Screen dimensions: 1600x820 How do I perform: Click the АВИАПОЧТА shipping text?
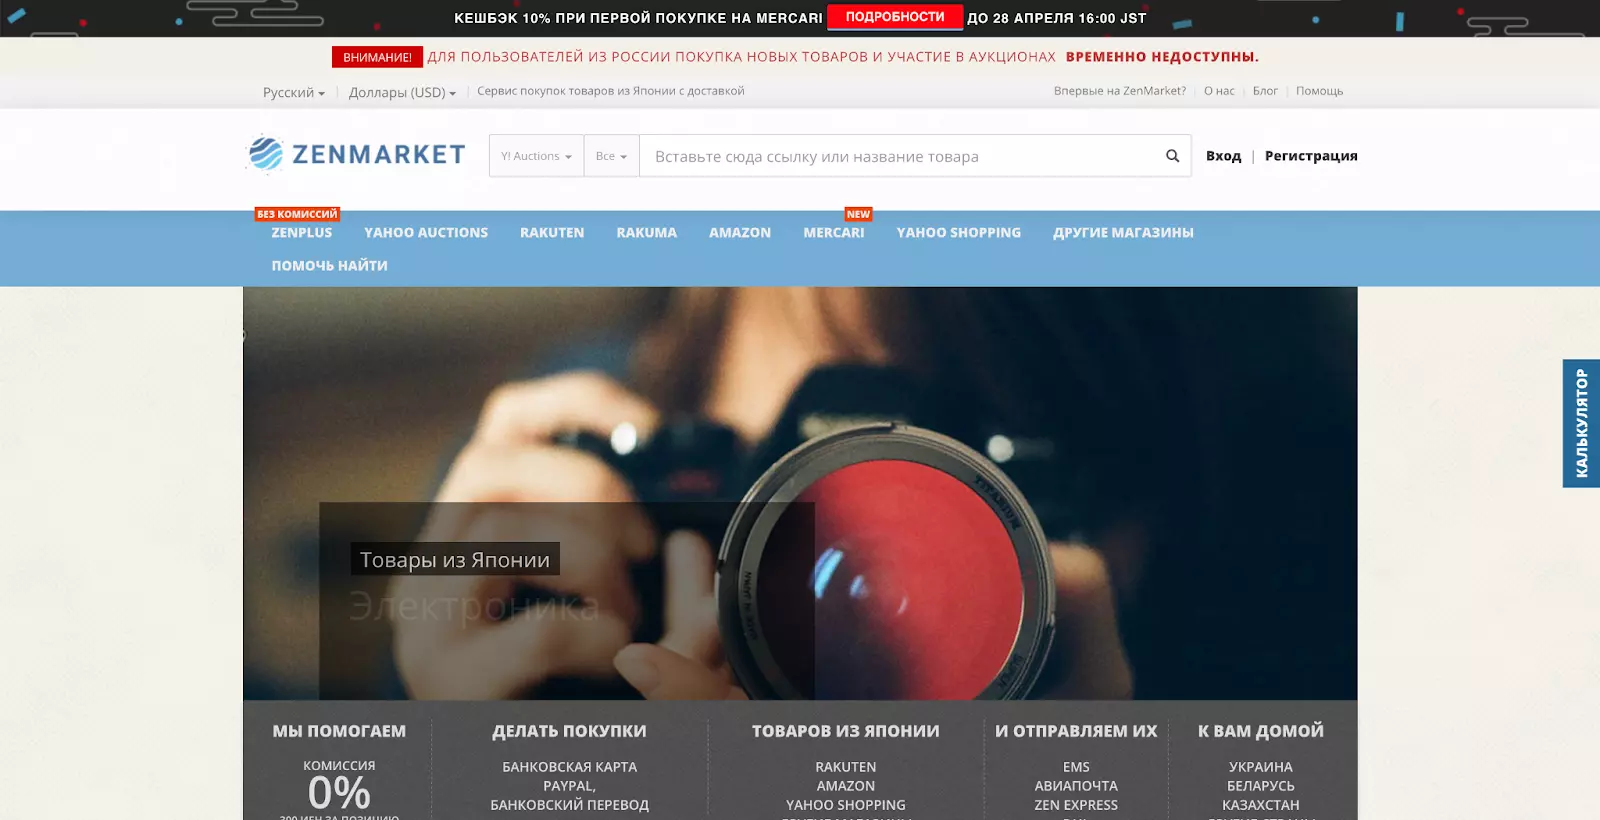[x=1076, y=786]
